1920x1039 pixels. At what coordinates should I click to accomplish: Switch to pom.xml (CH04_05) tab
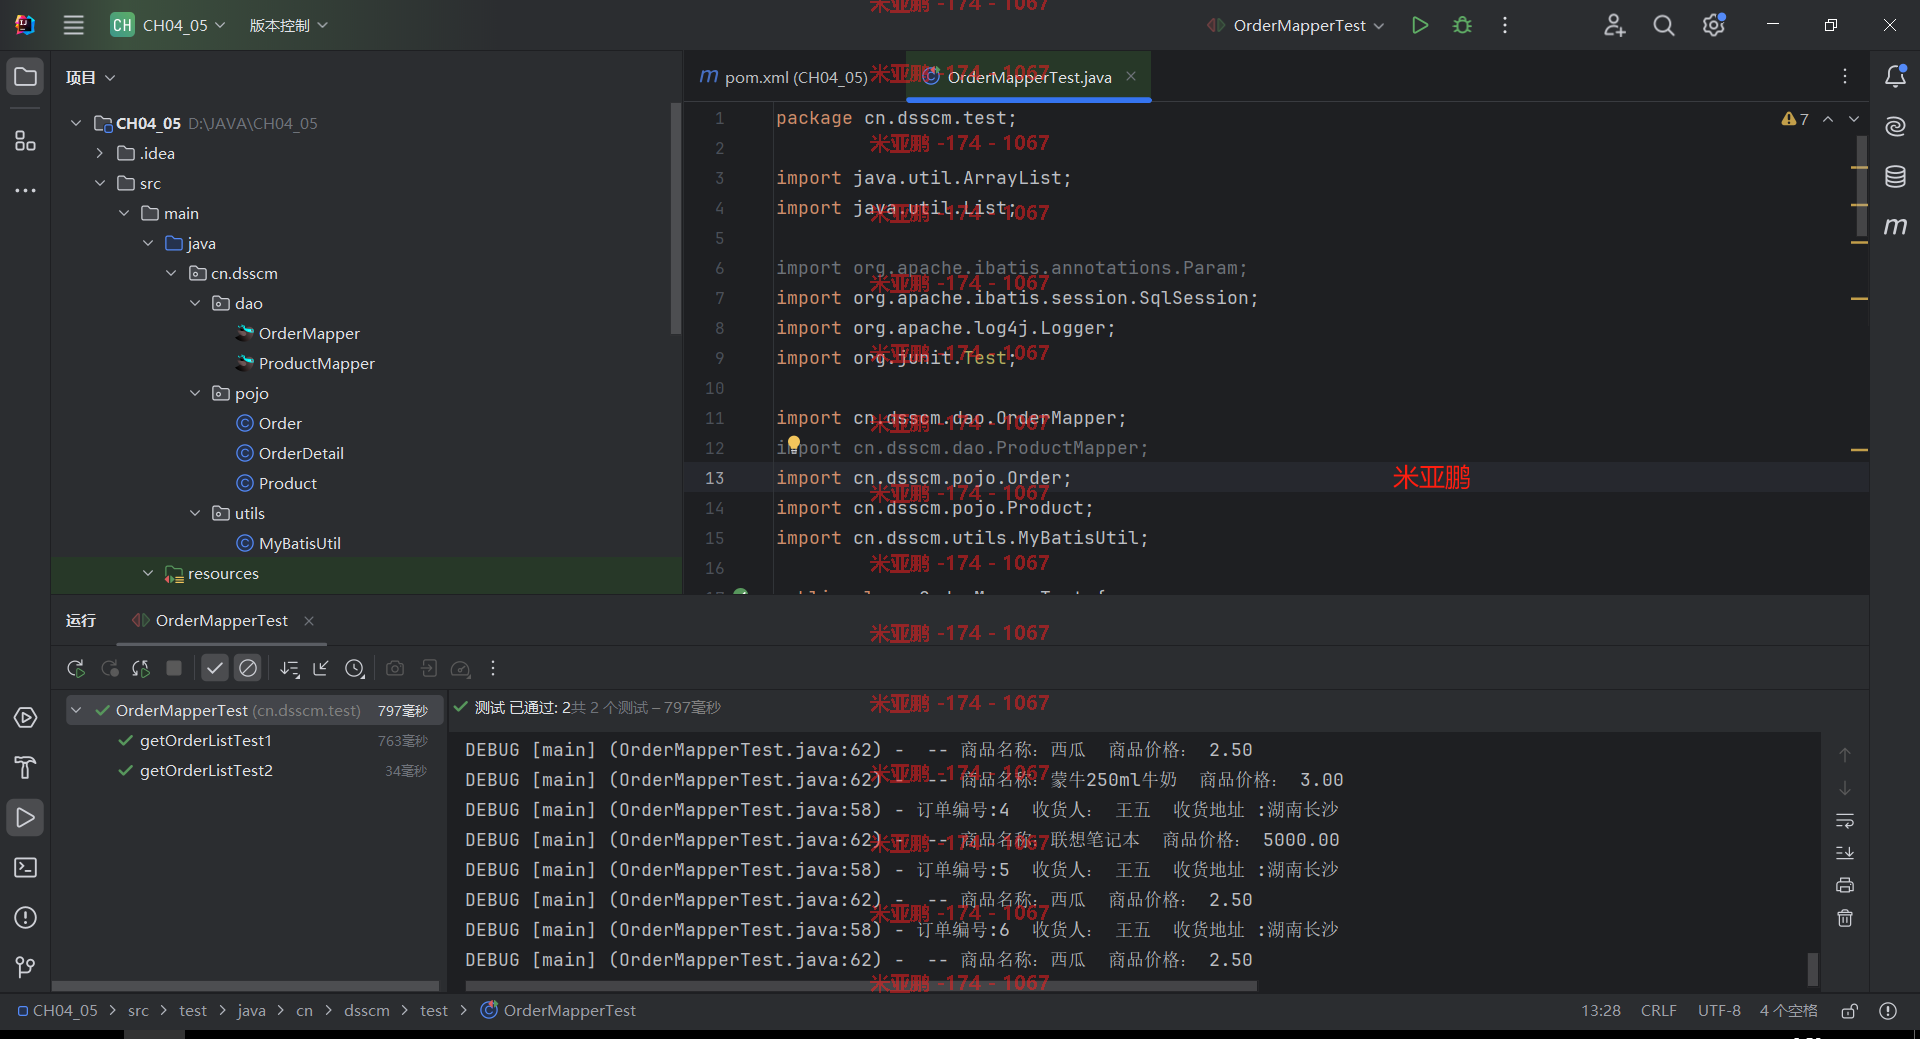784,77
